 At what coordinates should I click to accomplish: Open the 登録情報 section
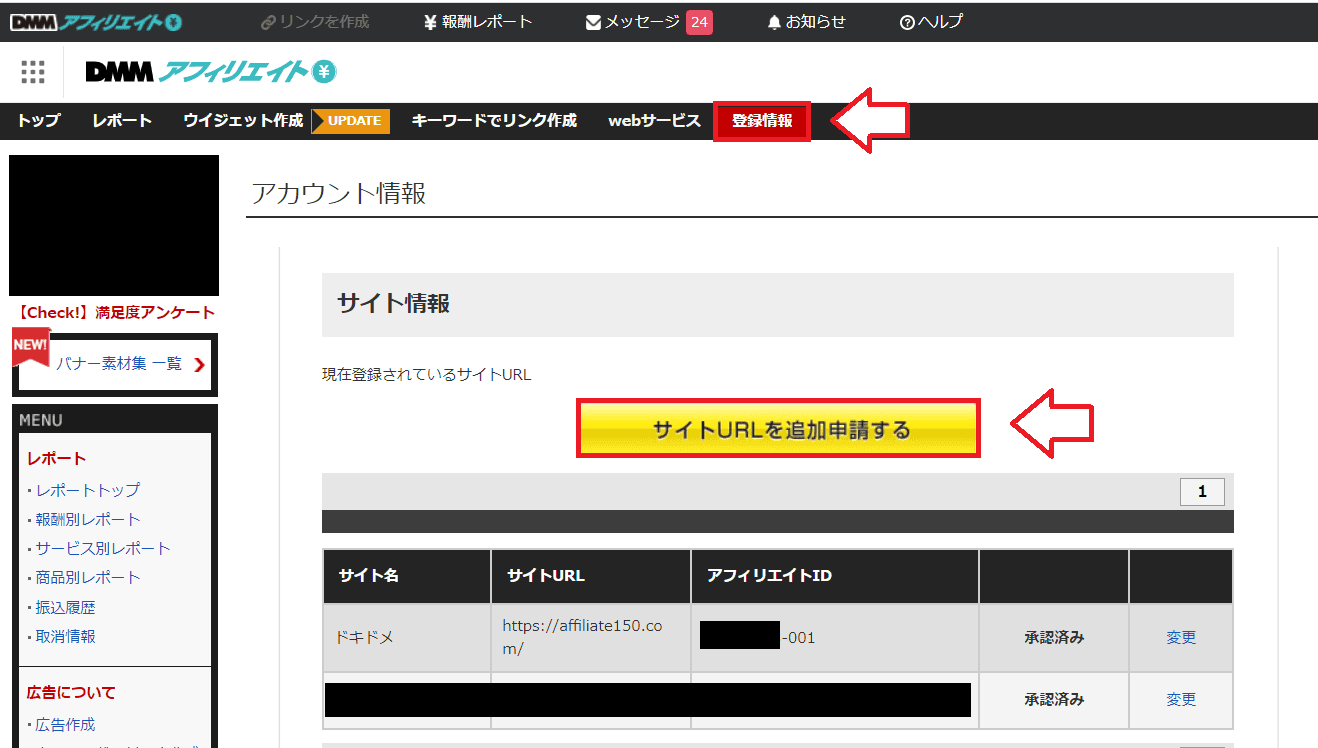pos(761,121)
